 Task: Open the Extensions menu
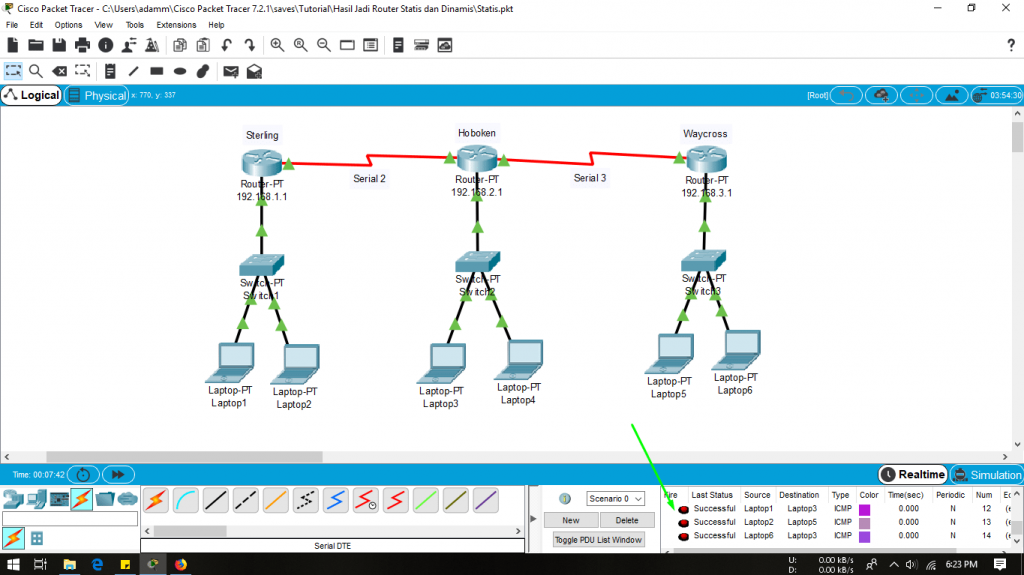176,25
